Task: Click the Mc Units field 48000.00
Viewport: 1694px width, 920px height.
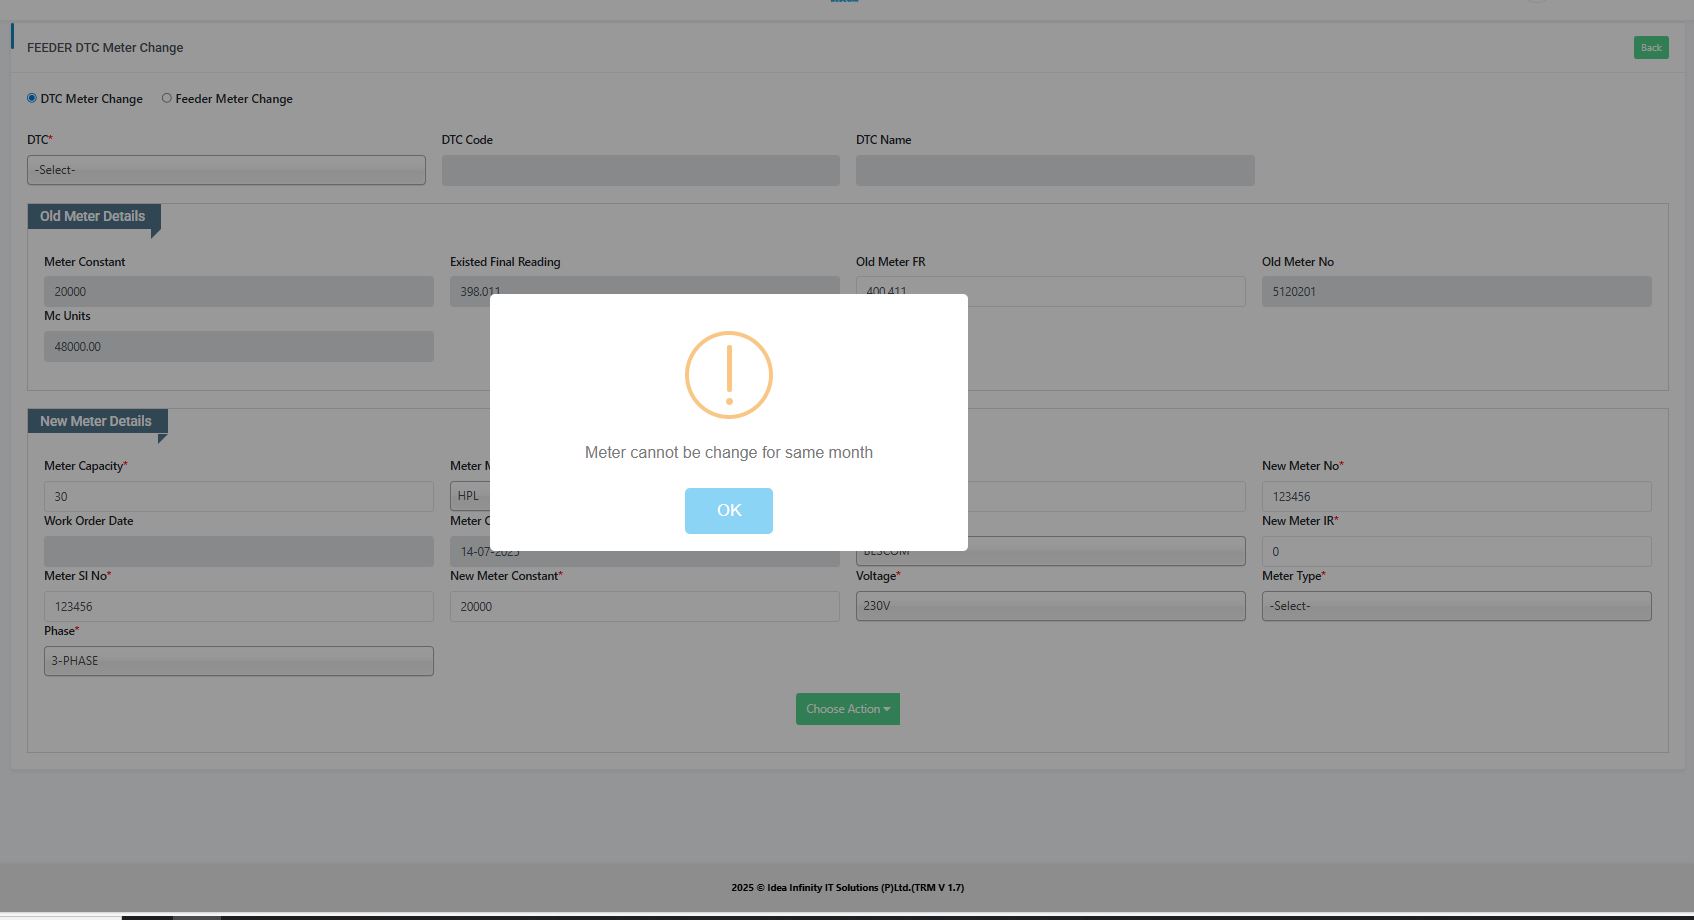Action: click(239, 346)
